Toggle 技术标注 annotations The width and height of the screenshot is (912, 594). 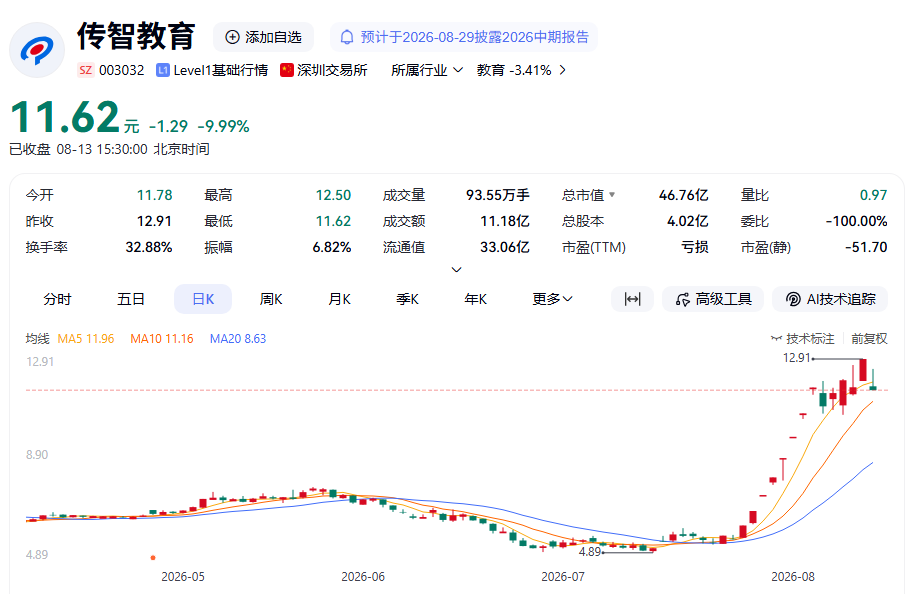[803, 339]
